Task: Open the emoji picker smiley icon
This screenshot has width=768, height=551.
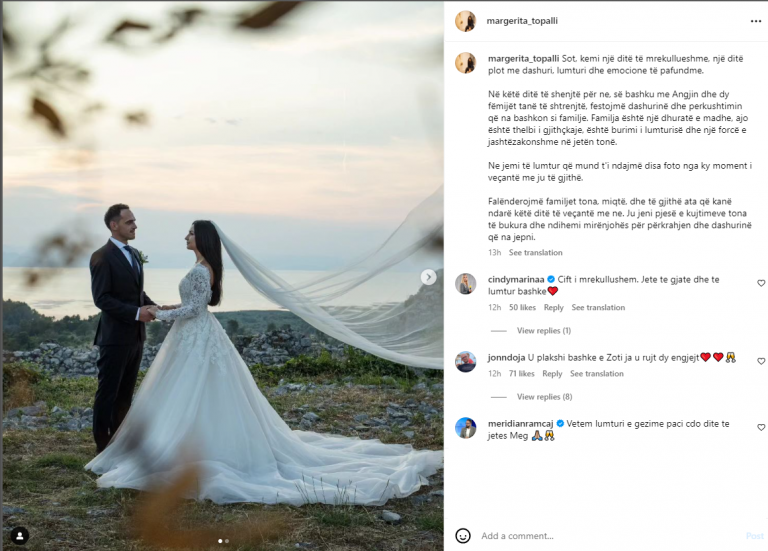Action: click(x=463, y=536)
